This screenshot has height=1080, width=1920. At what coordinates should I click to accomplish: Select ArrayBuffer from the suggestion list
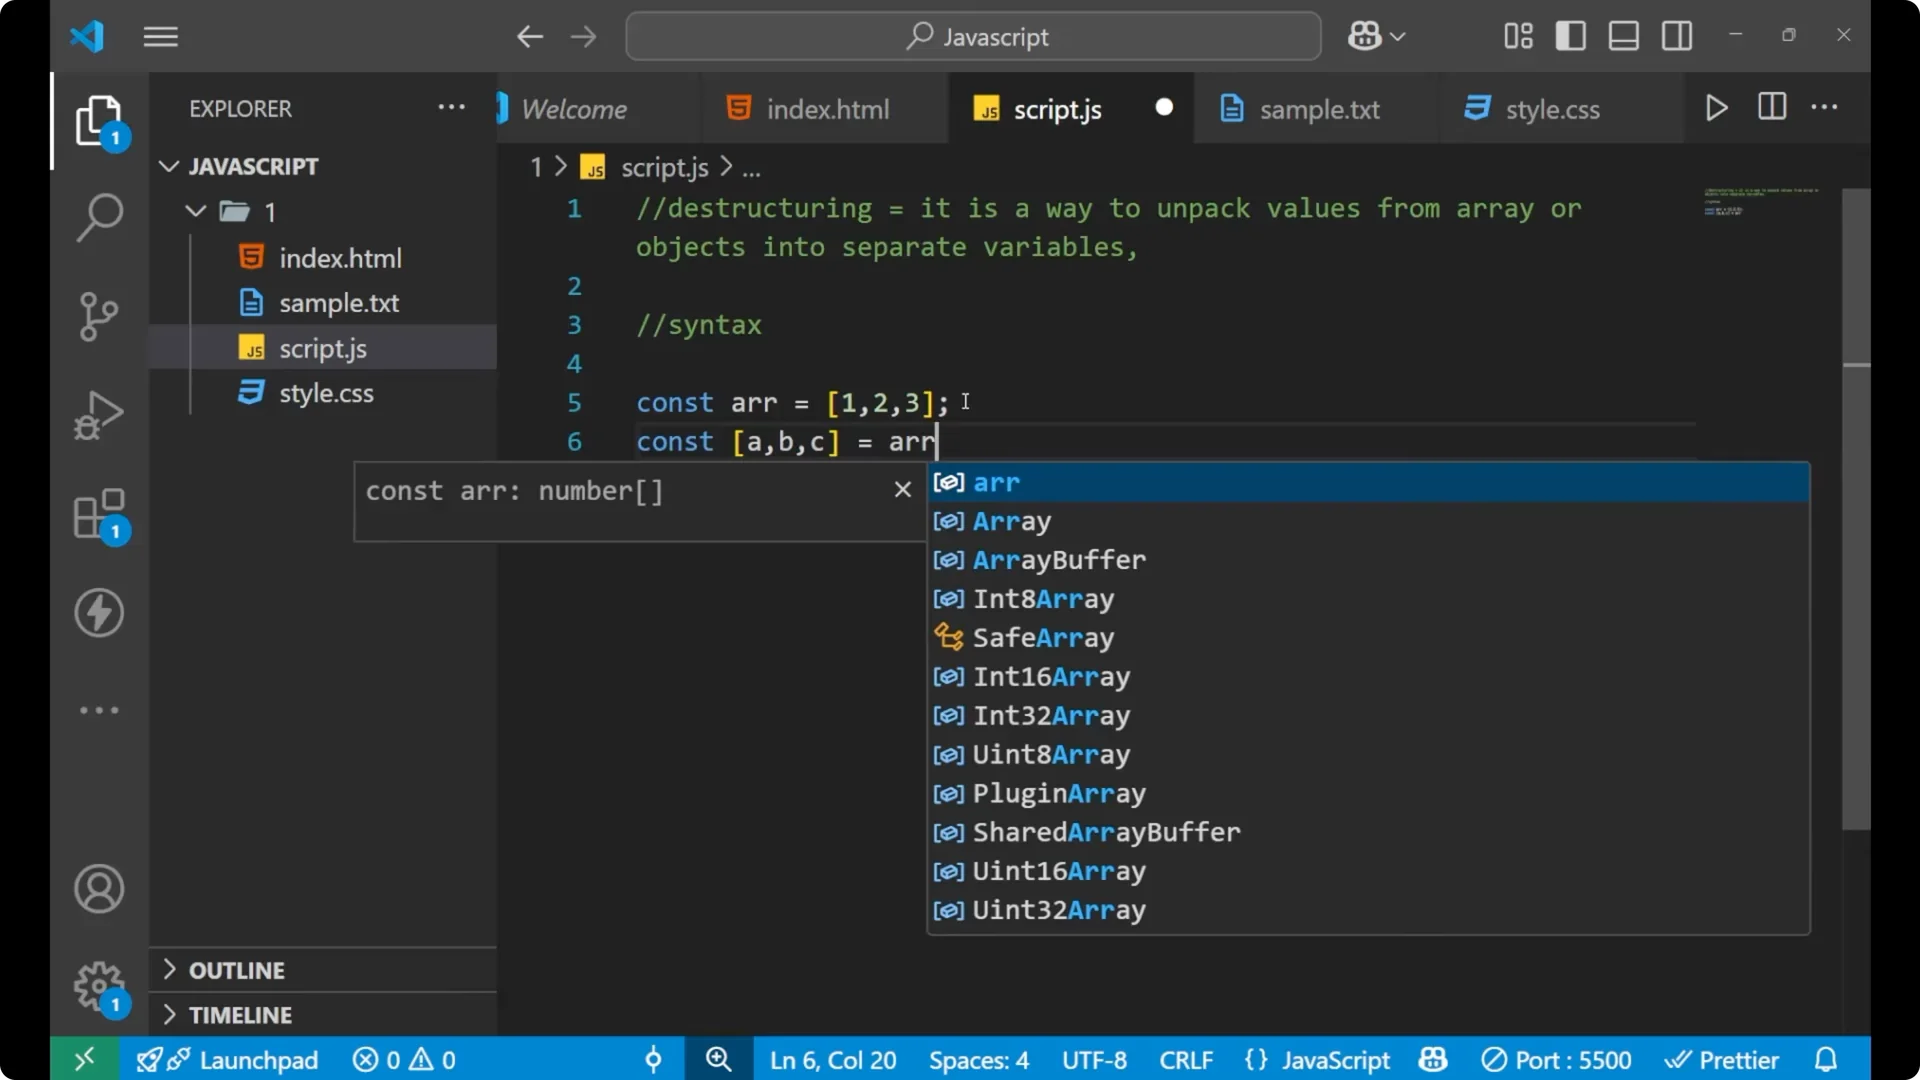[1059, 560]
